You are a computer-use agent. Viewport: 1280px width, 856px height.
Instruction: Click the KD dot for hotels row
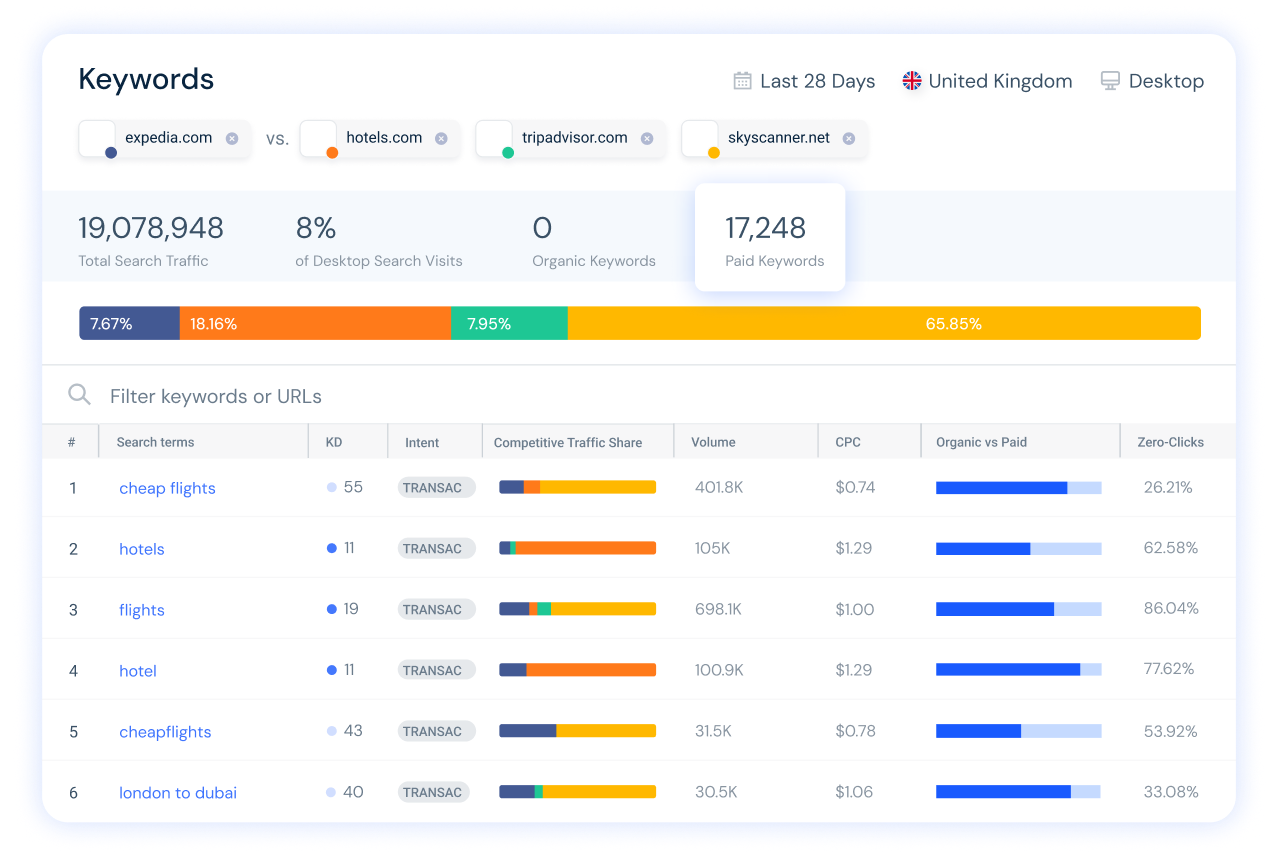point(332,548)
